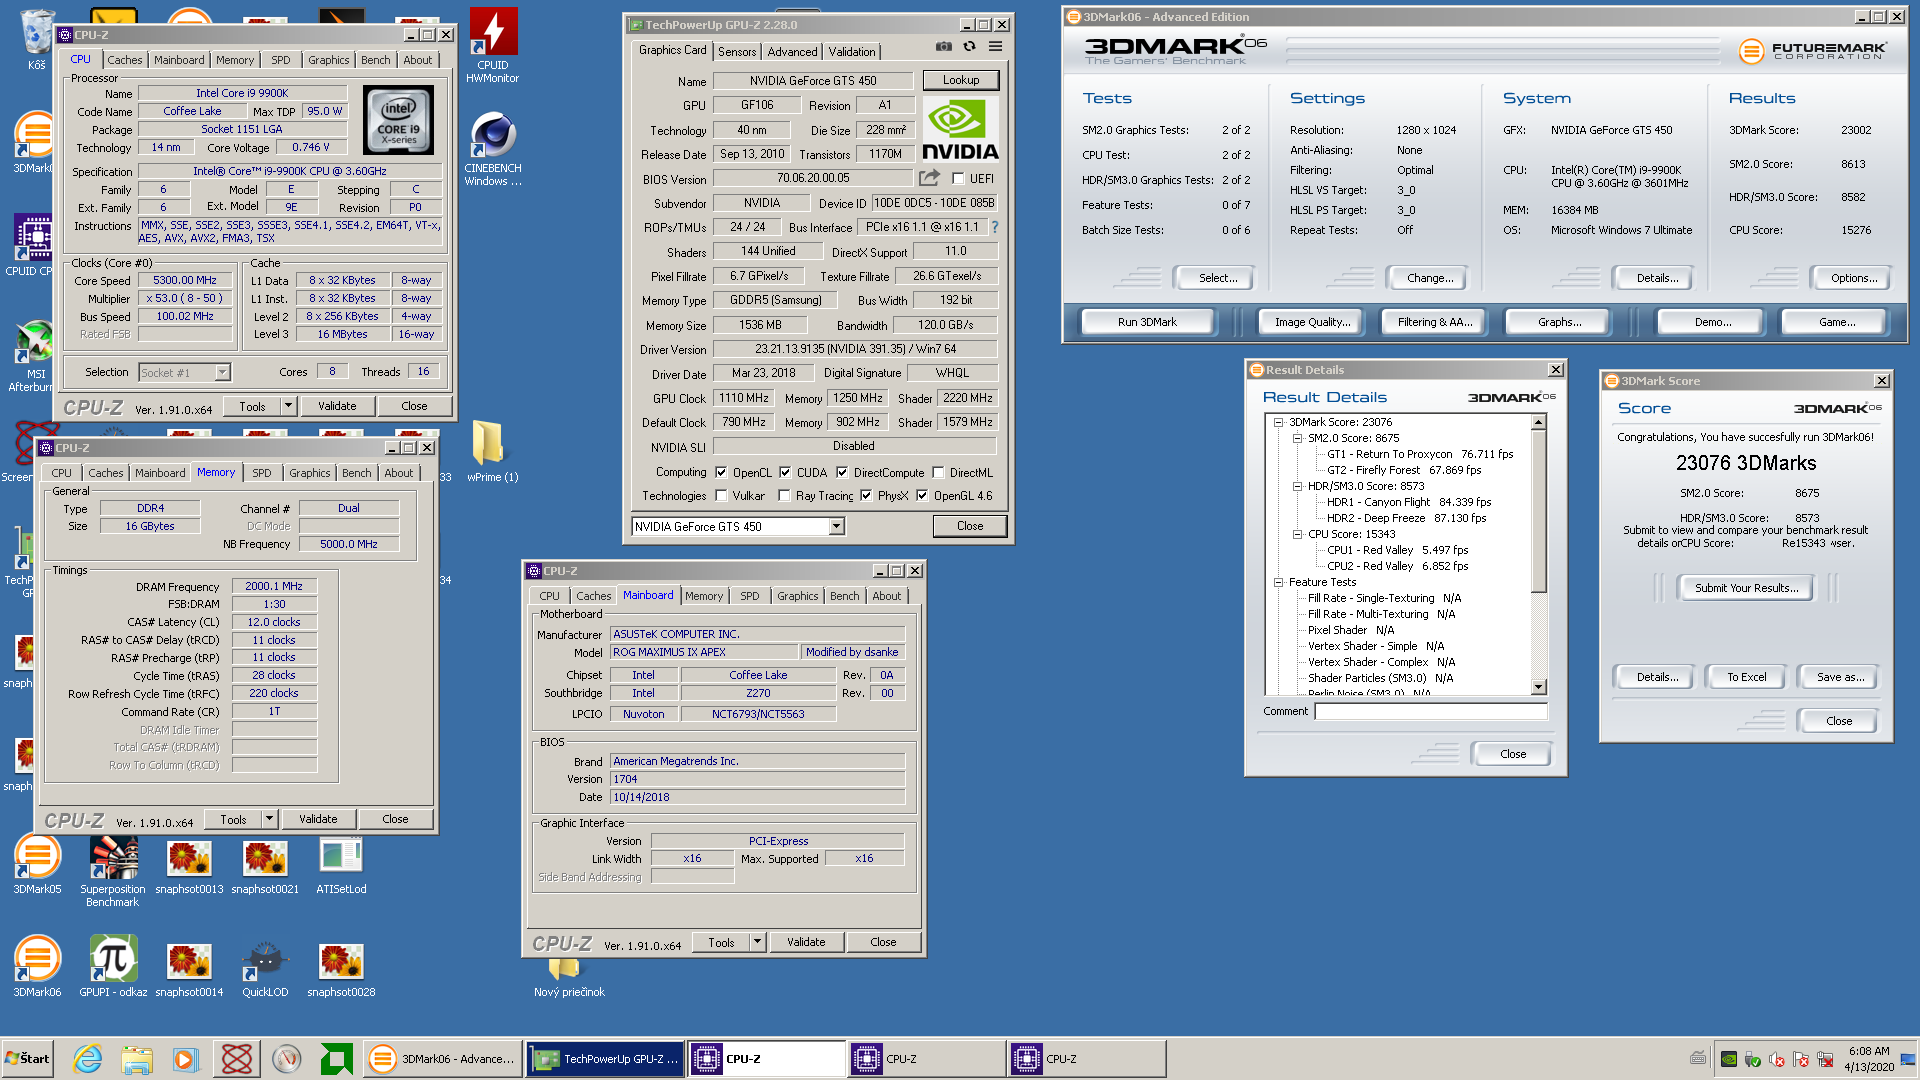Click the Start button on the taskbar
This screenshot has height=1080, width=1920.
pos(28,1059)
